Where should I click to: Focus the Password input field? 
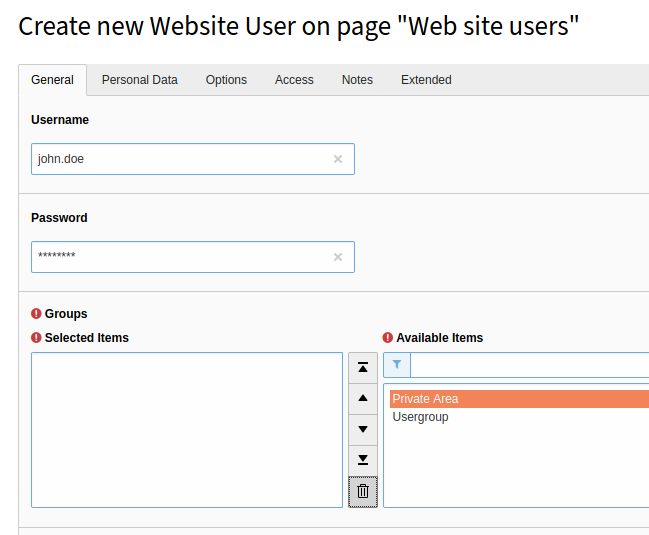pyautogui.click(x=193, y=257)
